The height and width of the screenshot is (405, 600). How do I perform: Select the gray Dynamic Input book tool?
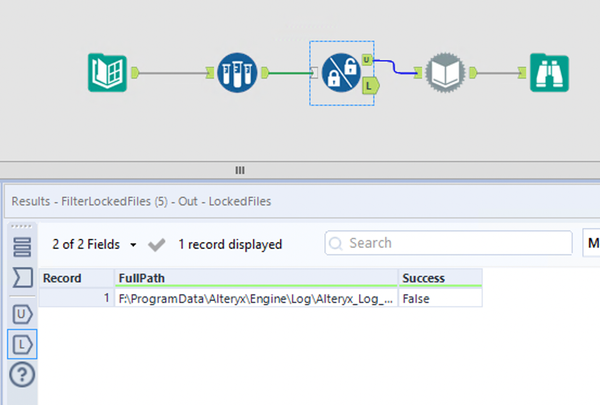click(x=445, y=72)
